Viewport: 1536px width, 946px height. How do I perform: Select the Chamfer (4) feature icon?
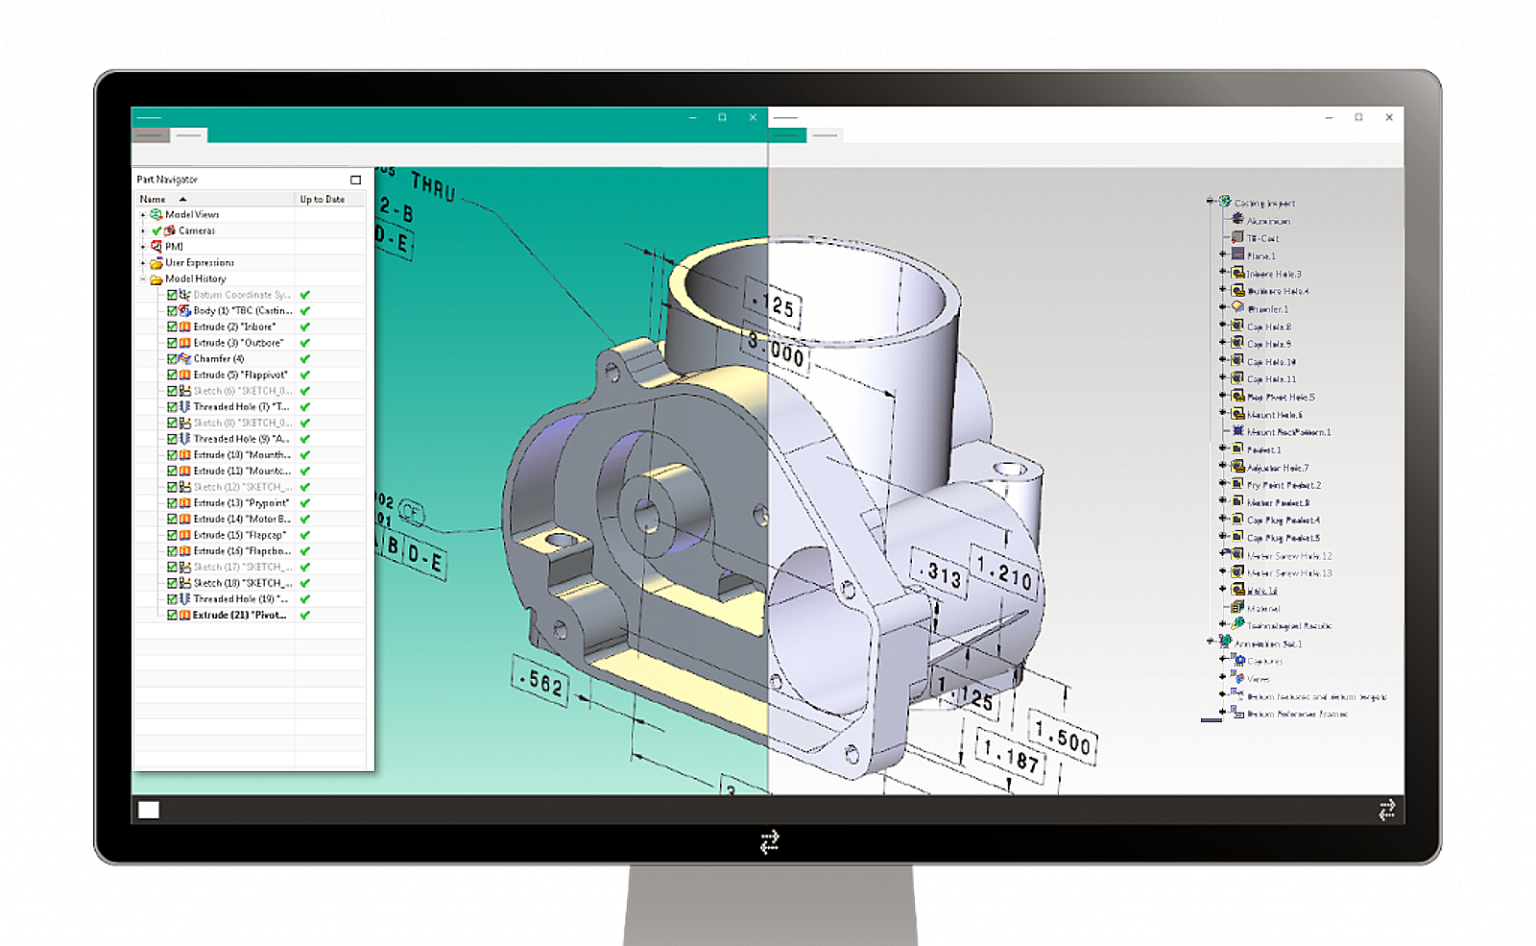coord(184,358)
